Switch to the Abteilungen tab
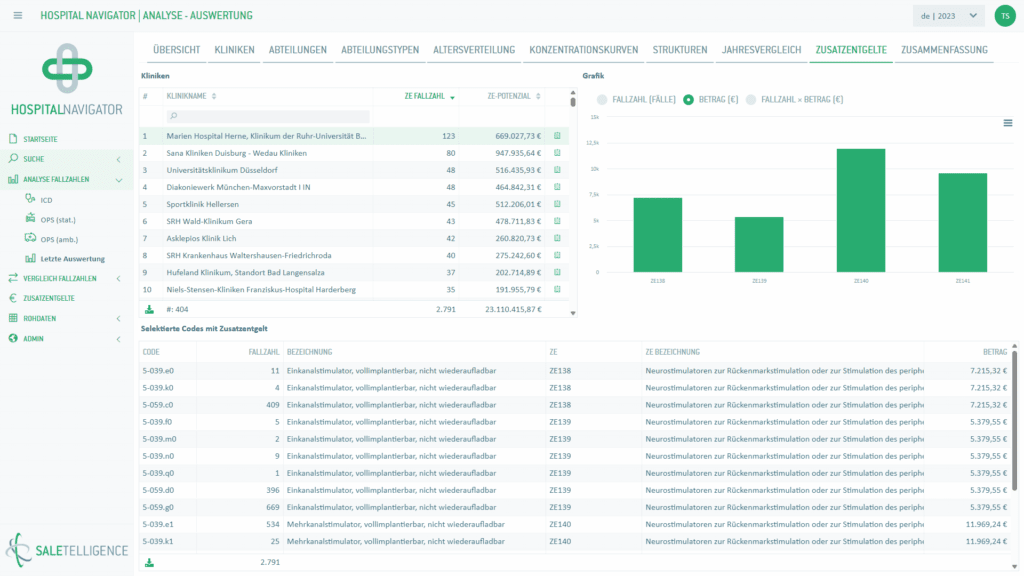The width and height of the screenshot is (1024, 576). 298,50
